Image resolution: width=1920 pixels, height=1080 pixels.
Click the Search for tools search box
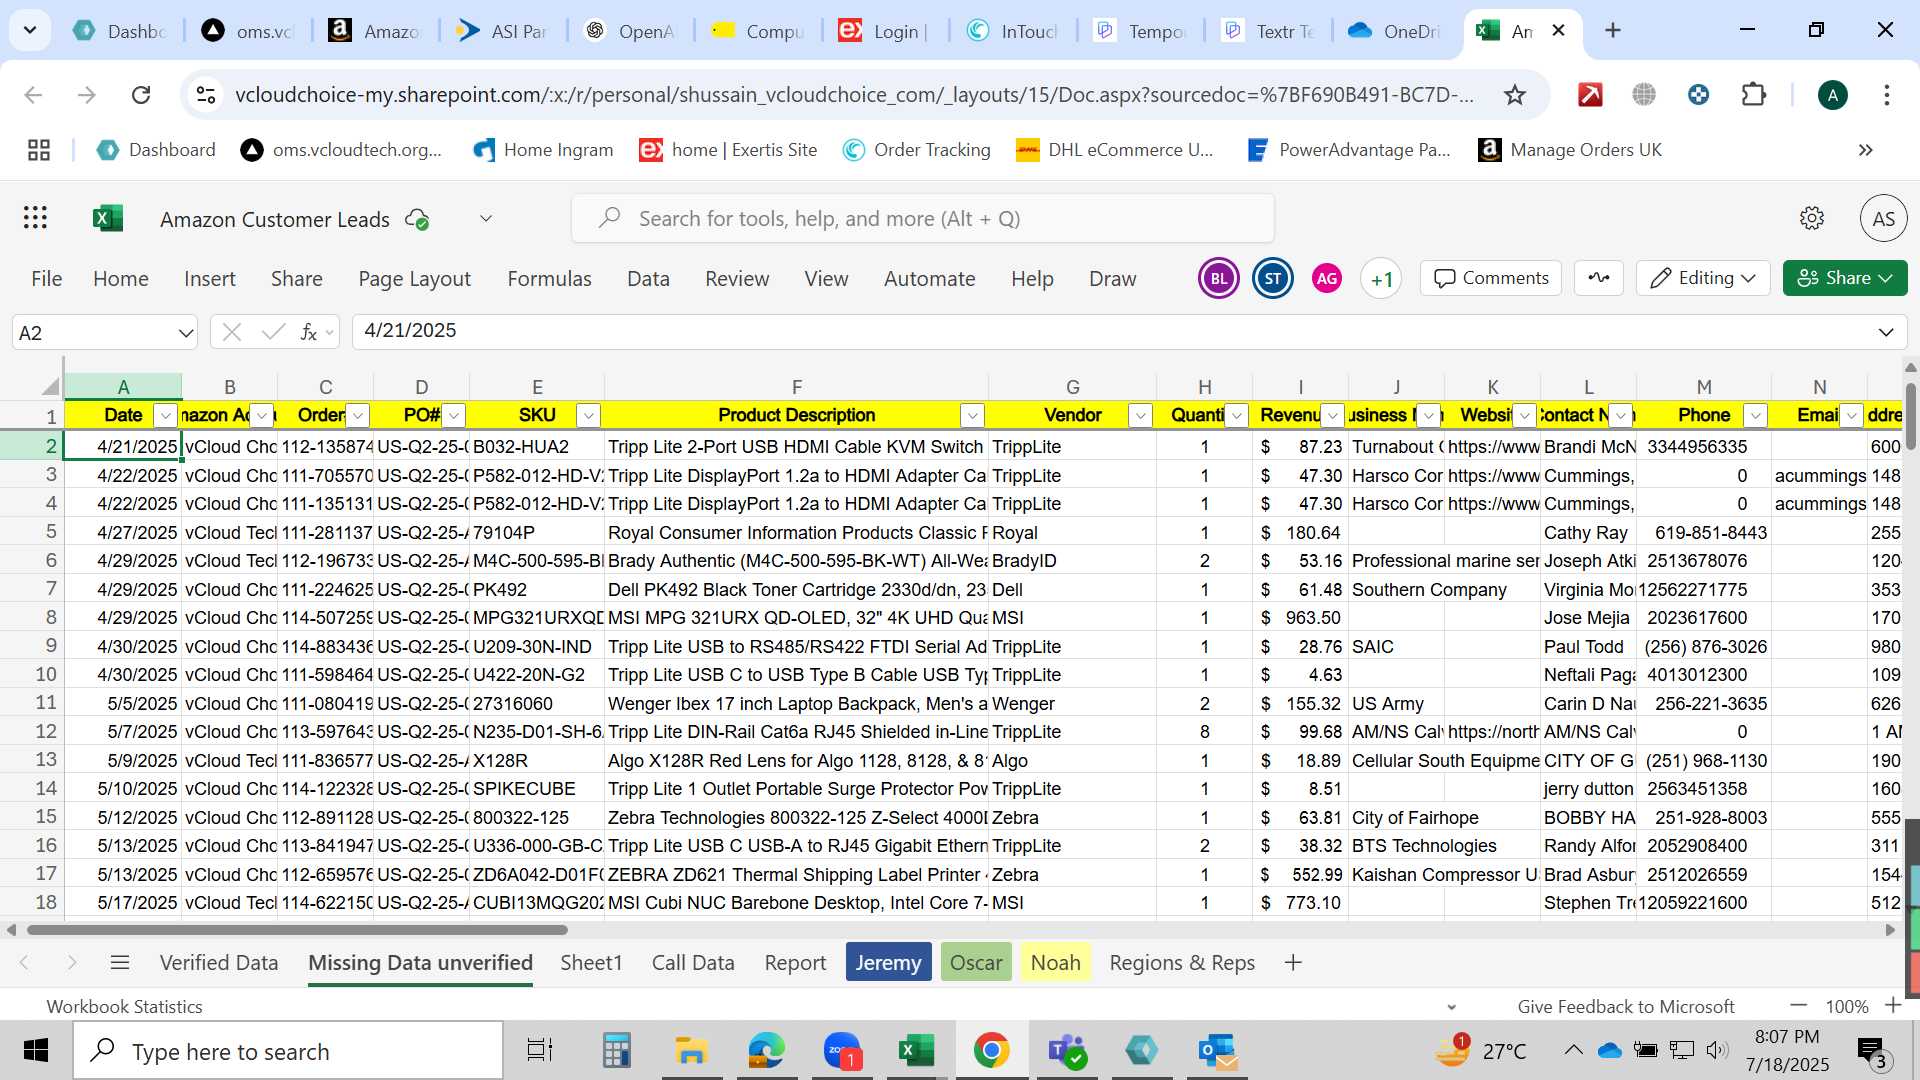point(923,219)
